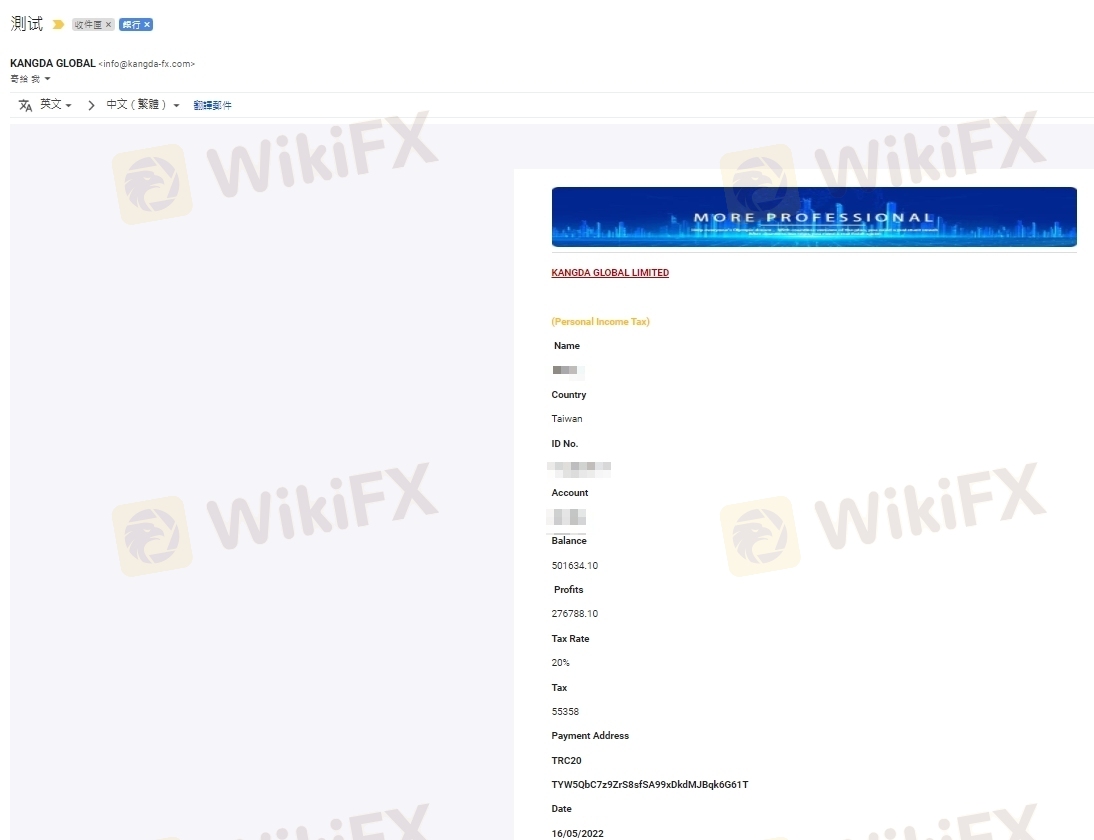Click the 20% tax rate value
Screen dimensions: 1094x840
[x=560, y=663]
